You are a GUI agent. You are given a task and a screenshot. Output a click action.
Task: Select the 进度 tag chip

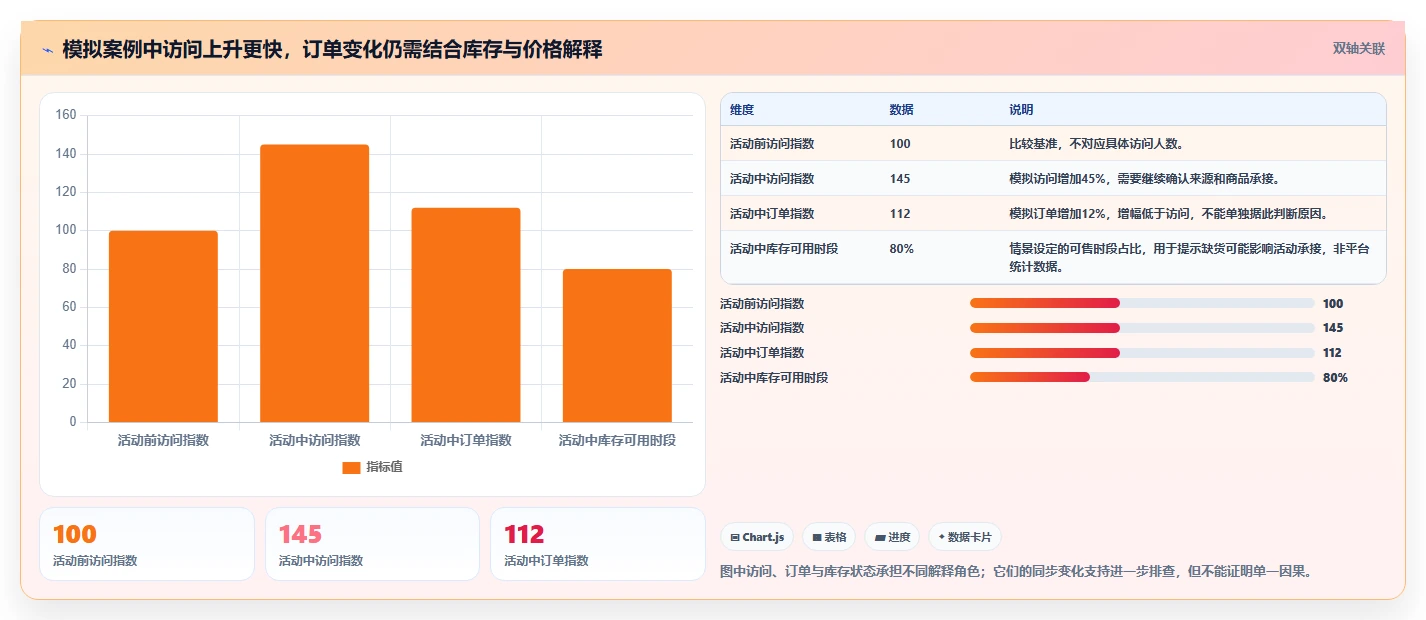[x=892, y=537]
